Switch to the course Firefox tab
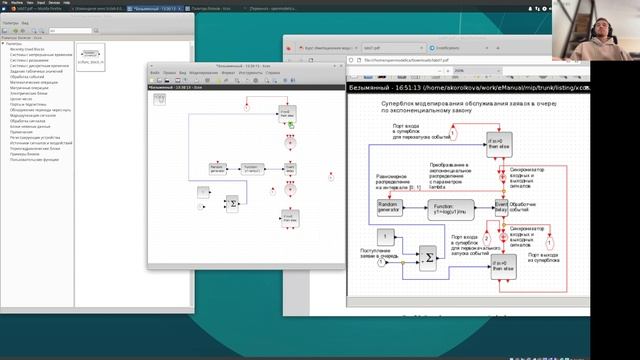This screenshot has height=360, width=640. coord(328,48)
